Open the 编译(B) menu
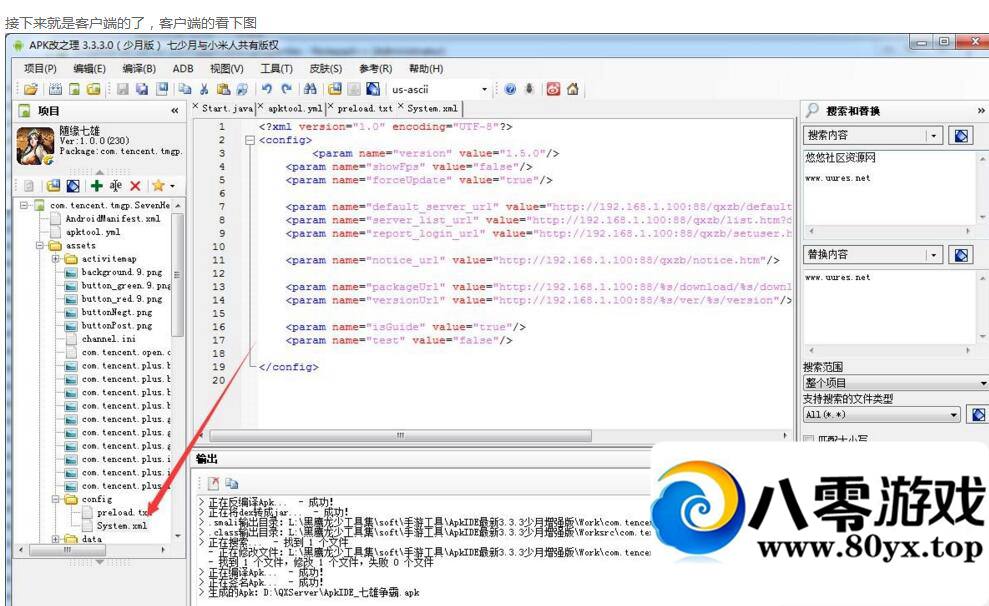Screen dimensions: 989x606 [139, 68]
